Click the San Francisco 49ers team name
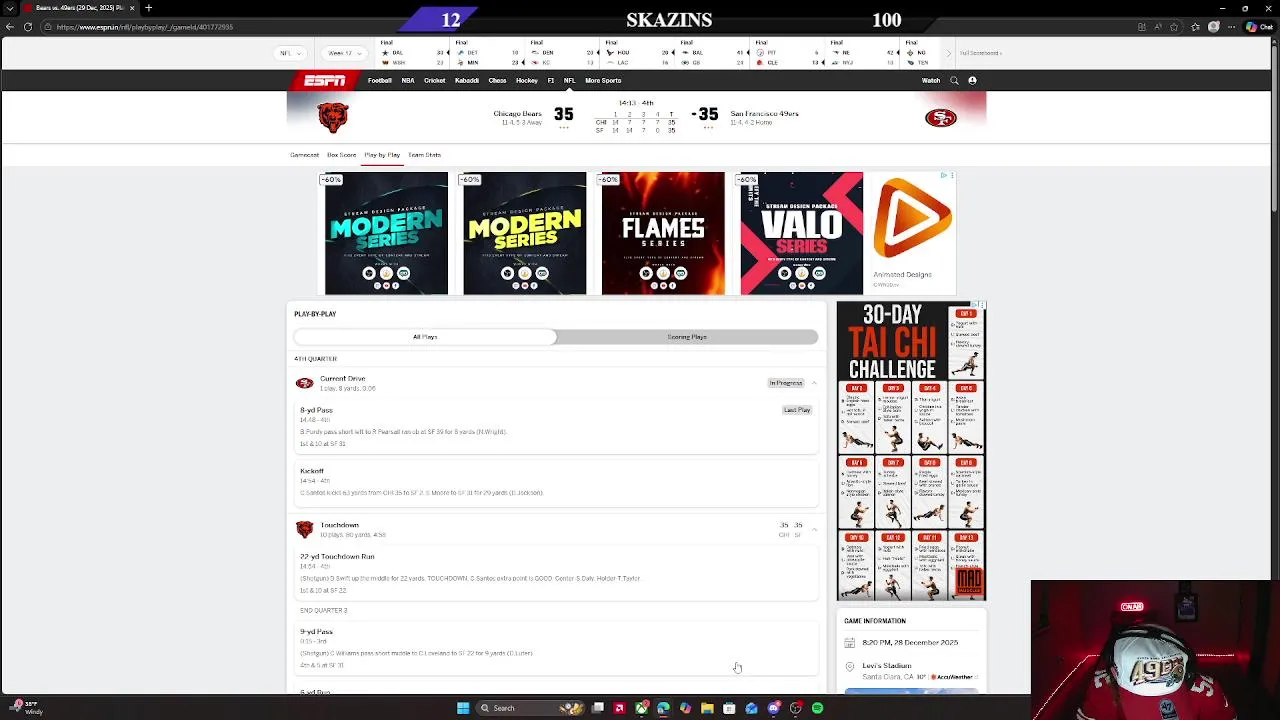1280x720 pixels. tap(765, 114)
